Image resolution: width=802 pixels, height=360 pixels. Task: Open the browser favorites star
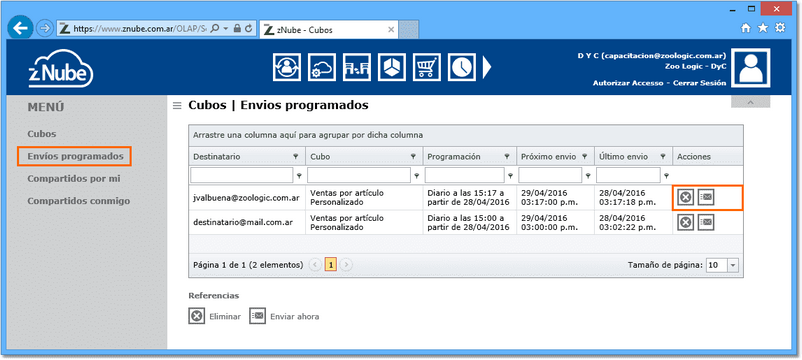763,29
